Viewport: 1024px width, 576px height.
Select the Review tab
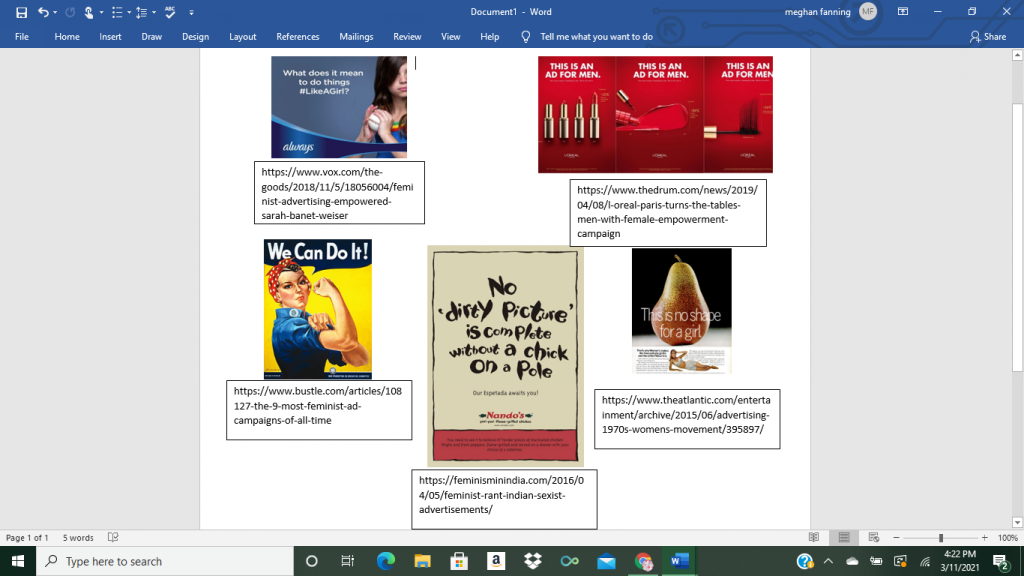pyautogui.click(x=407, y=37)
